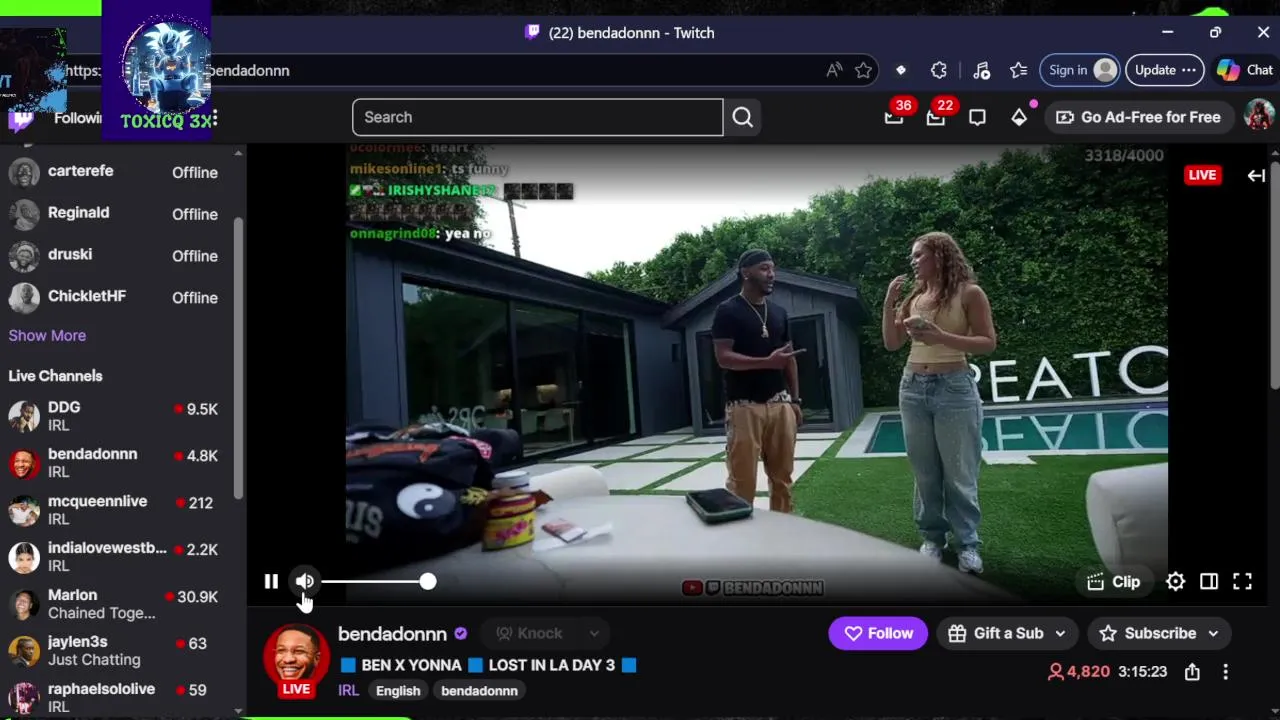Add page to favorites star icon
Screen dimensions: 1280x720
864,70
